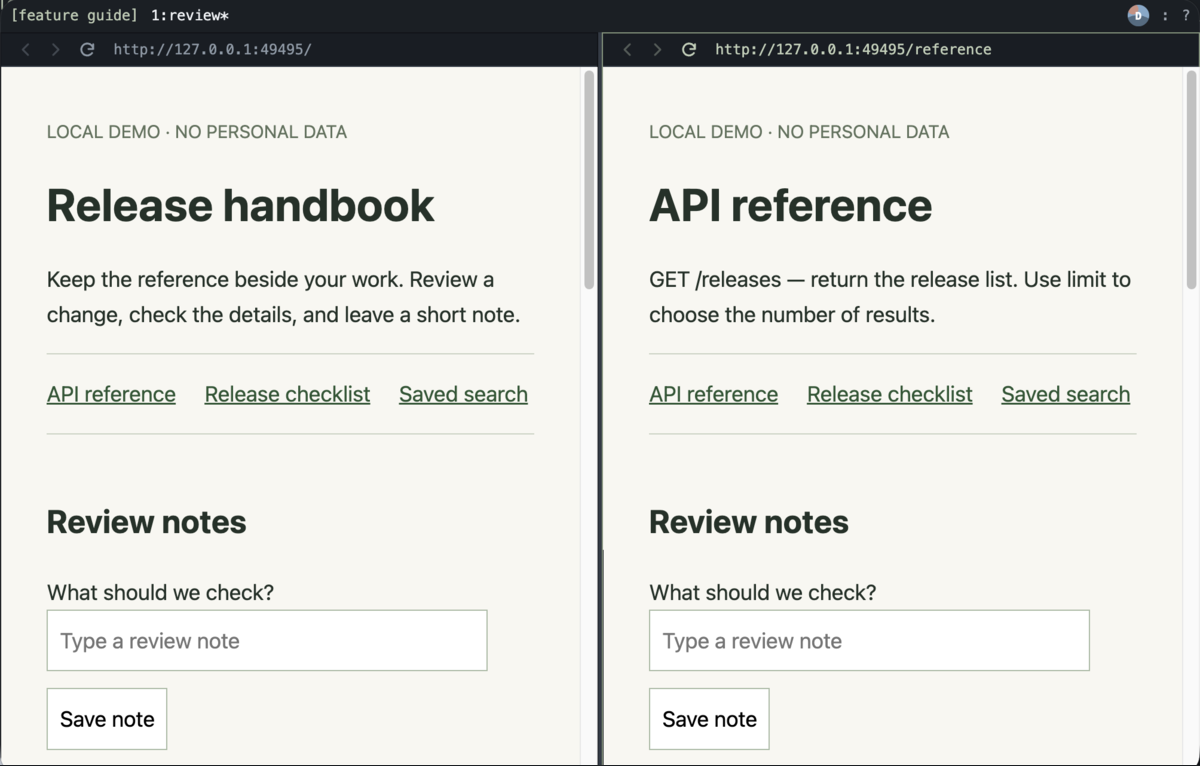Click the [feature guide] session label

click(x=74, y=15)
